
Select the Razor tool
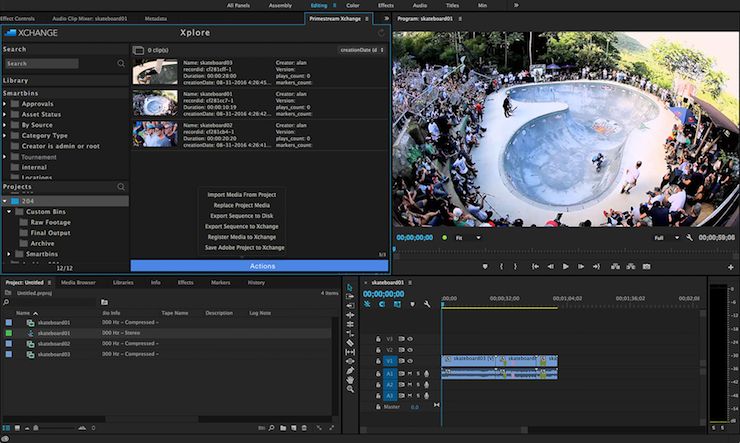pos(350,343)
